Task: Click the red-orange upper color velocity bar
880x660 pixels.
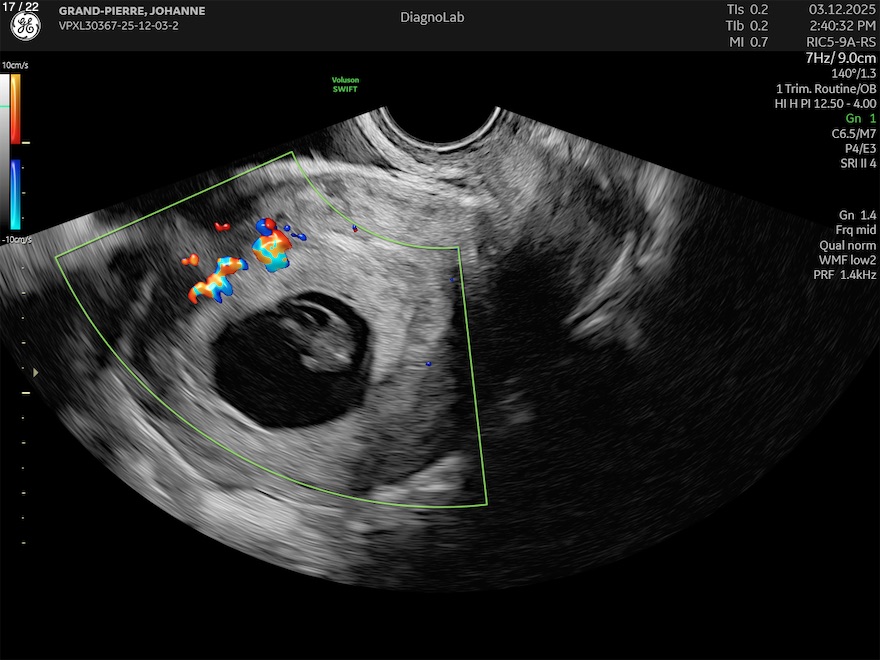Action: 15,107
